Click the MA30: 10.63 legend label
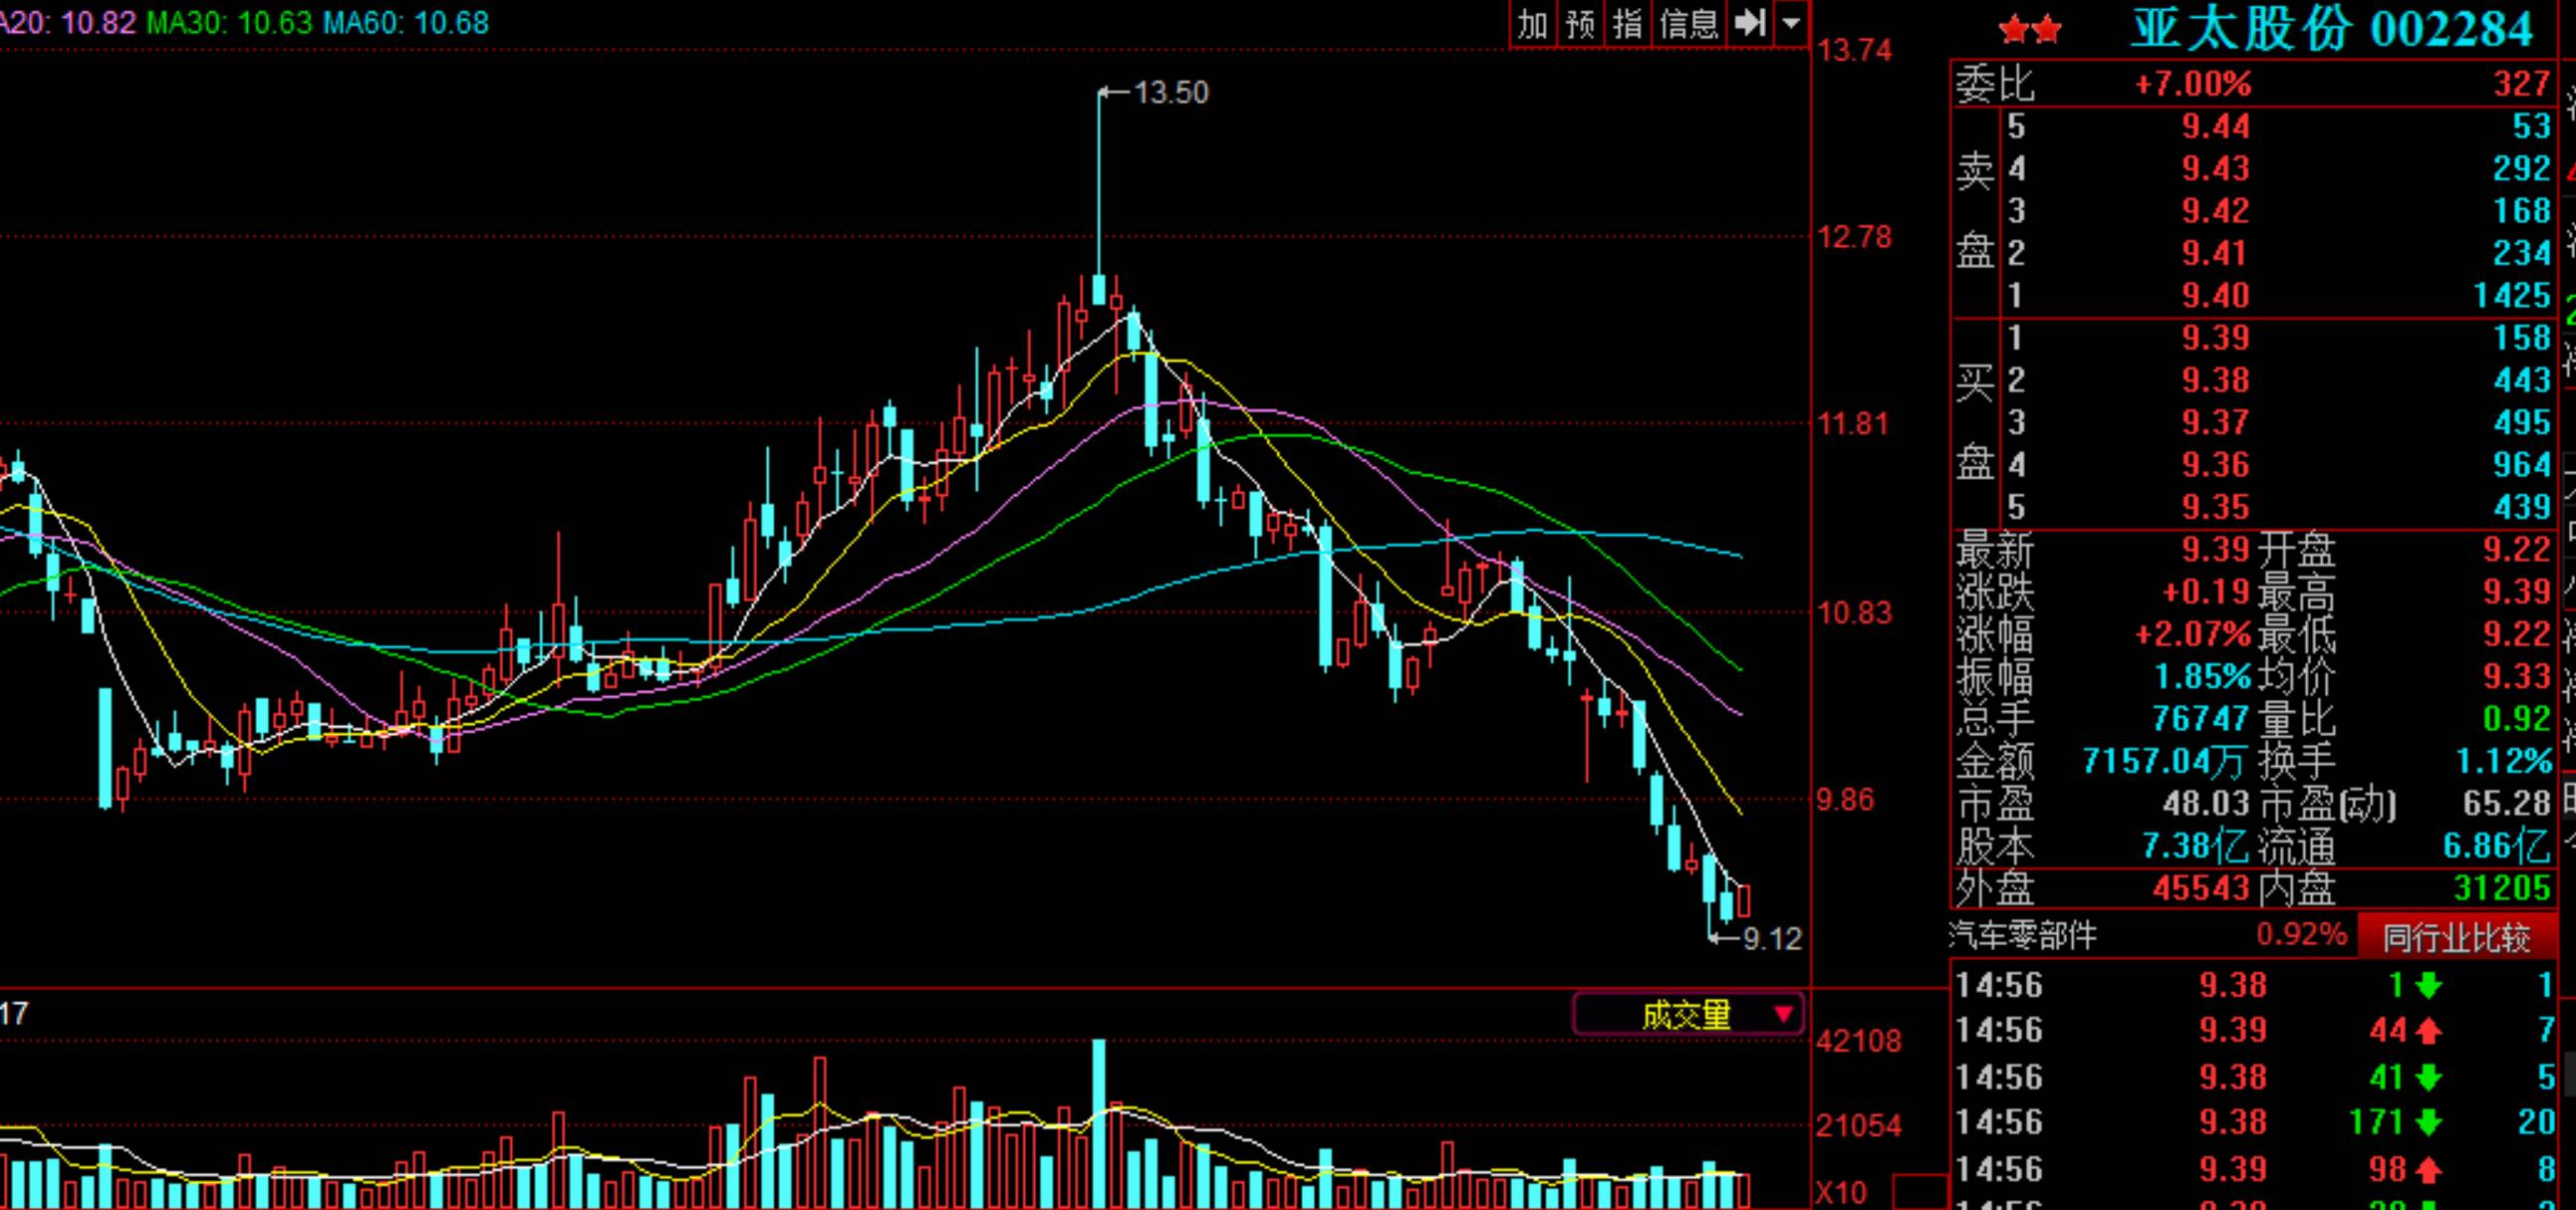This screenshot has width=2576, height=1210. (x=229, y=23)
